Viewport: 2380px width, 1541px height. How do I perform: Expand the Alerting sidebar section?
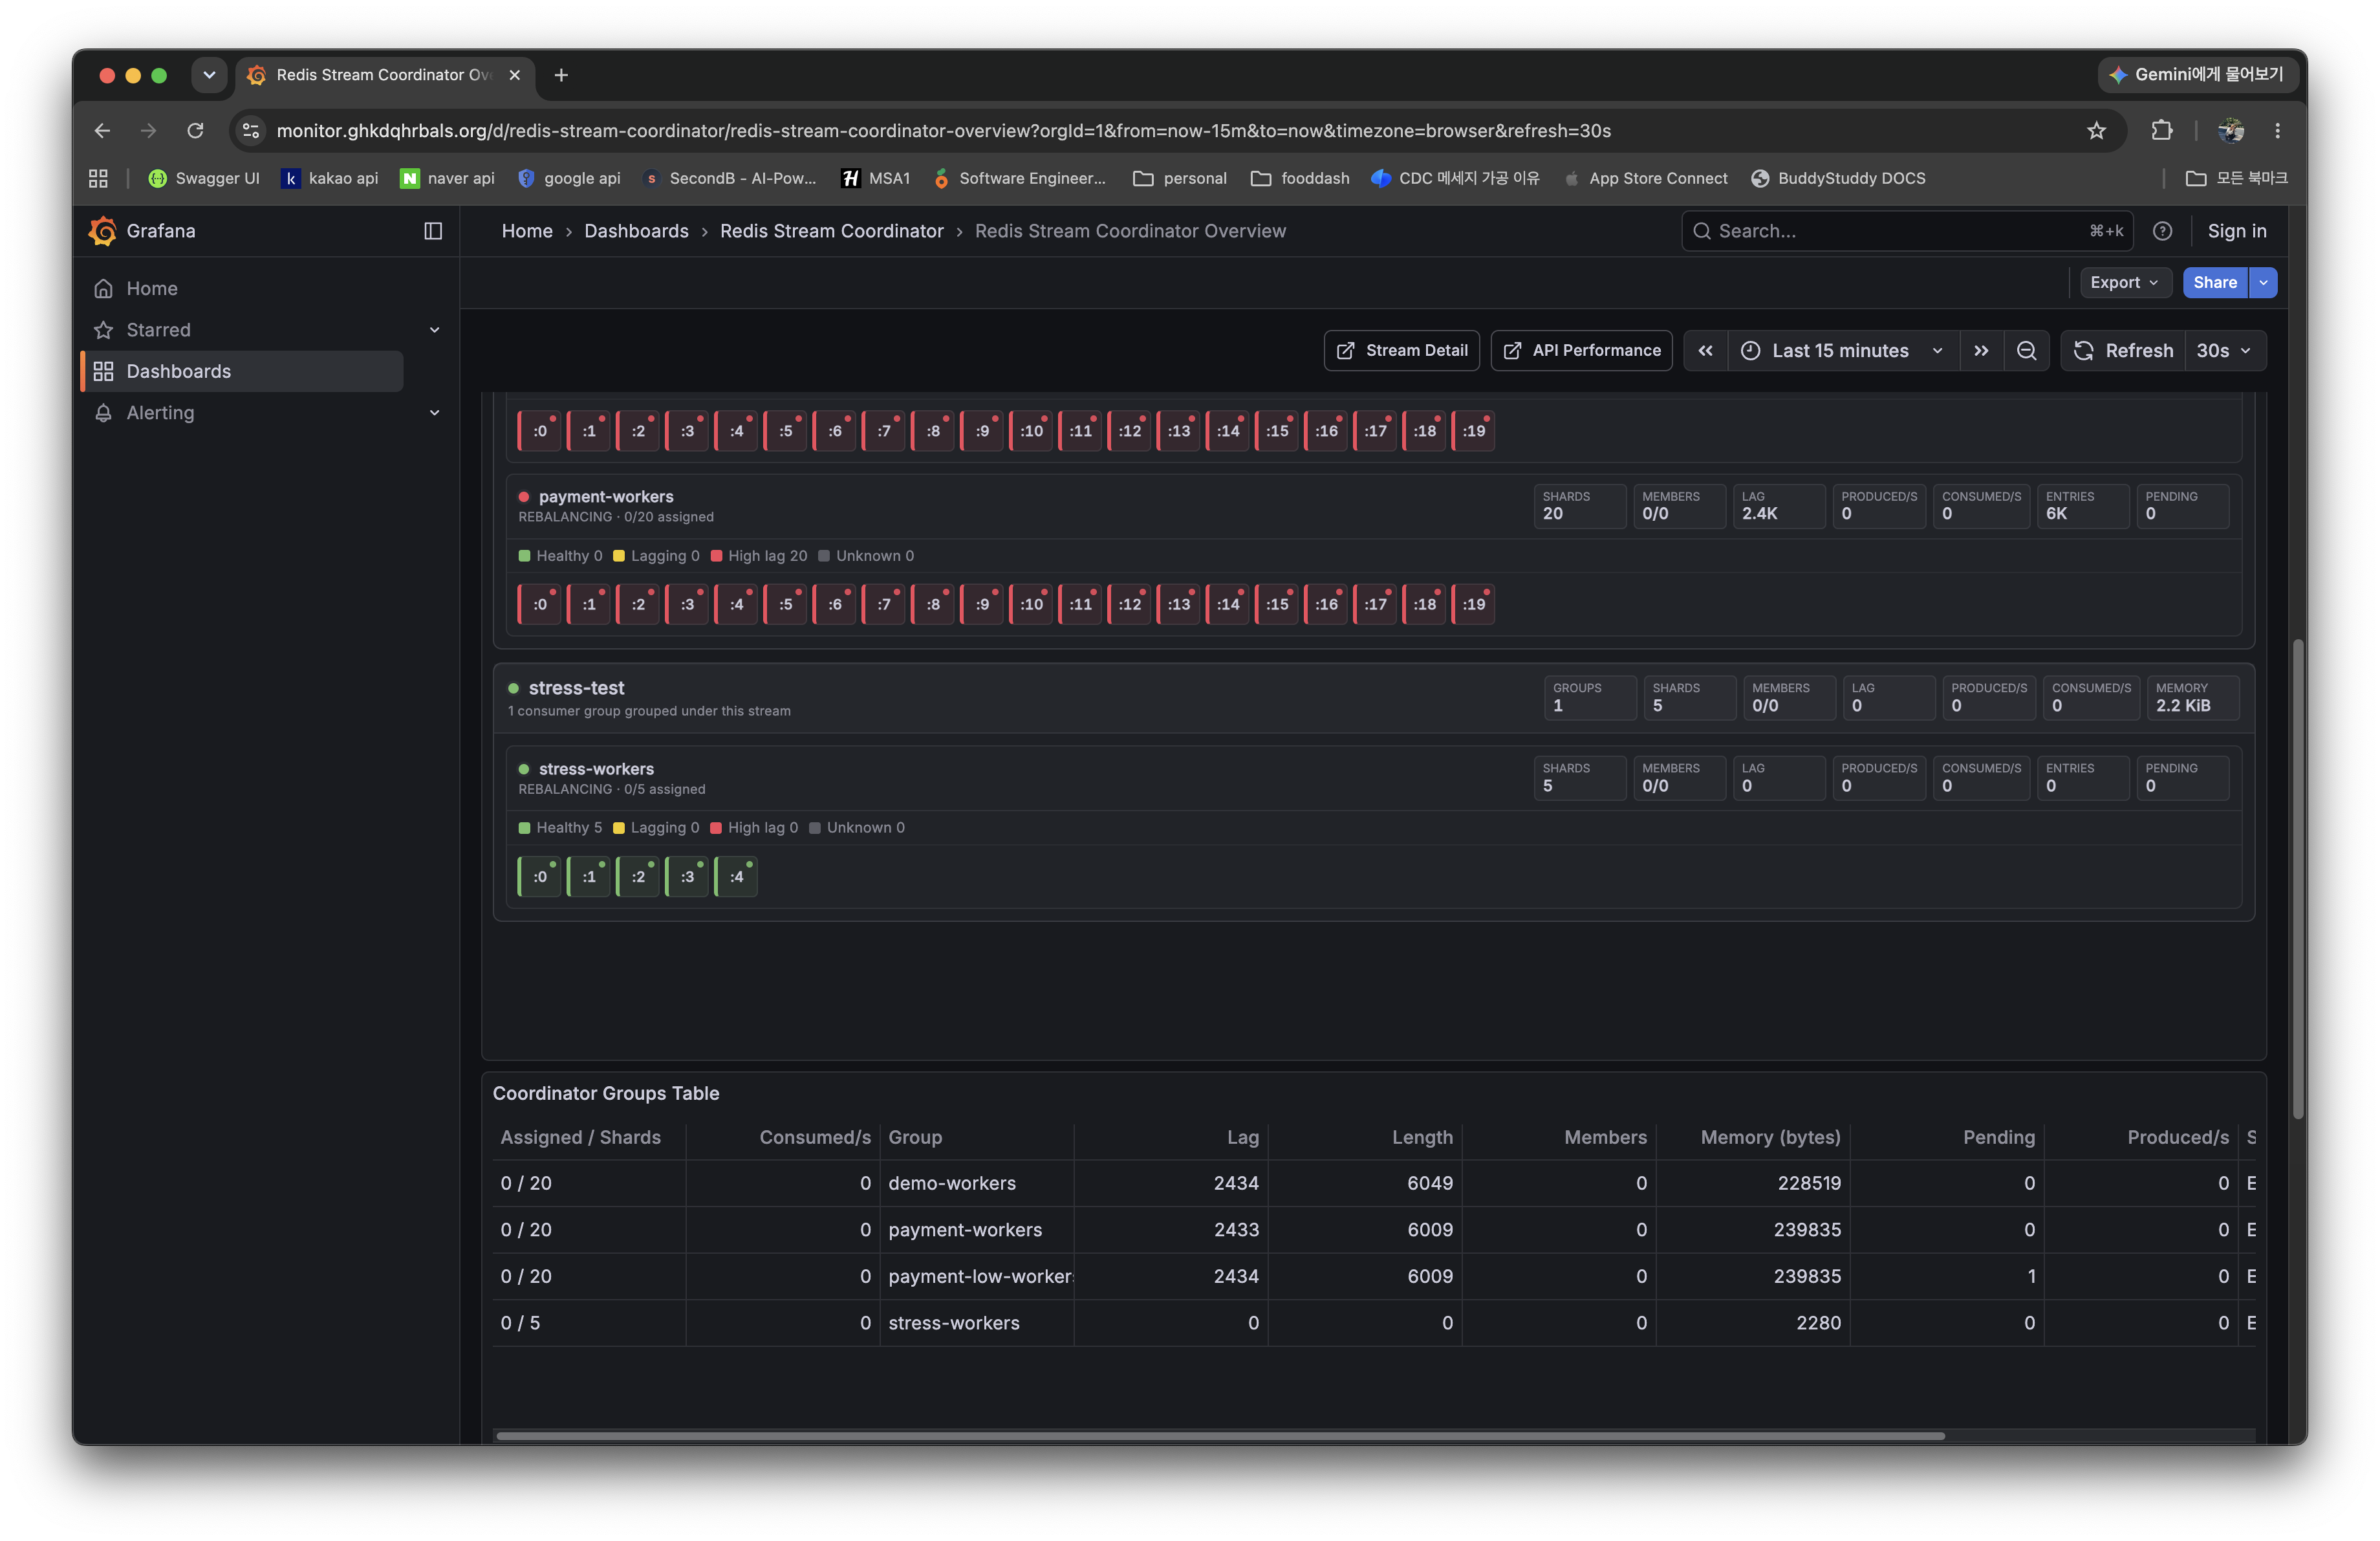coord(435,413)
